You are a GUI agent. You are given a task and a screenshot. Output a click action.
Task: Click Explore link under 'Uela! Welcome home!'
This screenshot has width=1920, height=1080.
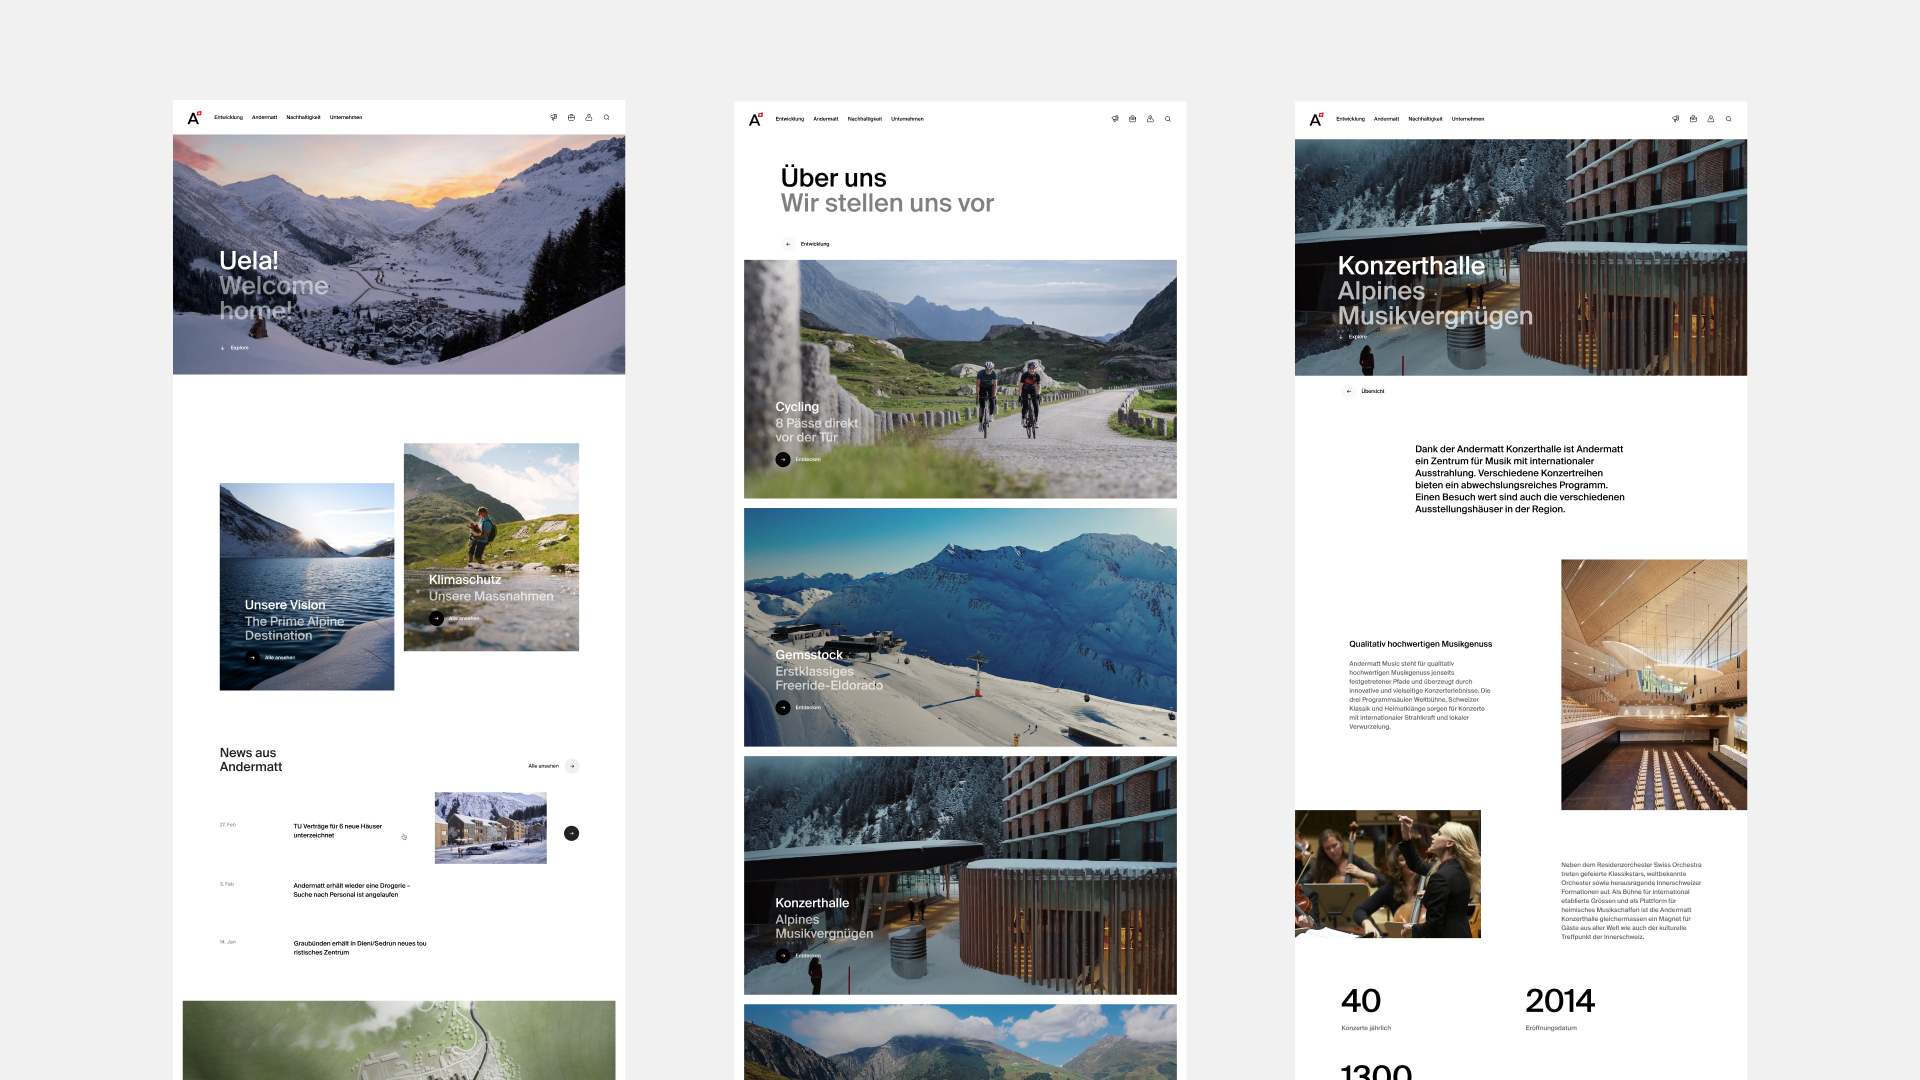coord(239,348)
